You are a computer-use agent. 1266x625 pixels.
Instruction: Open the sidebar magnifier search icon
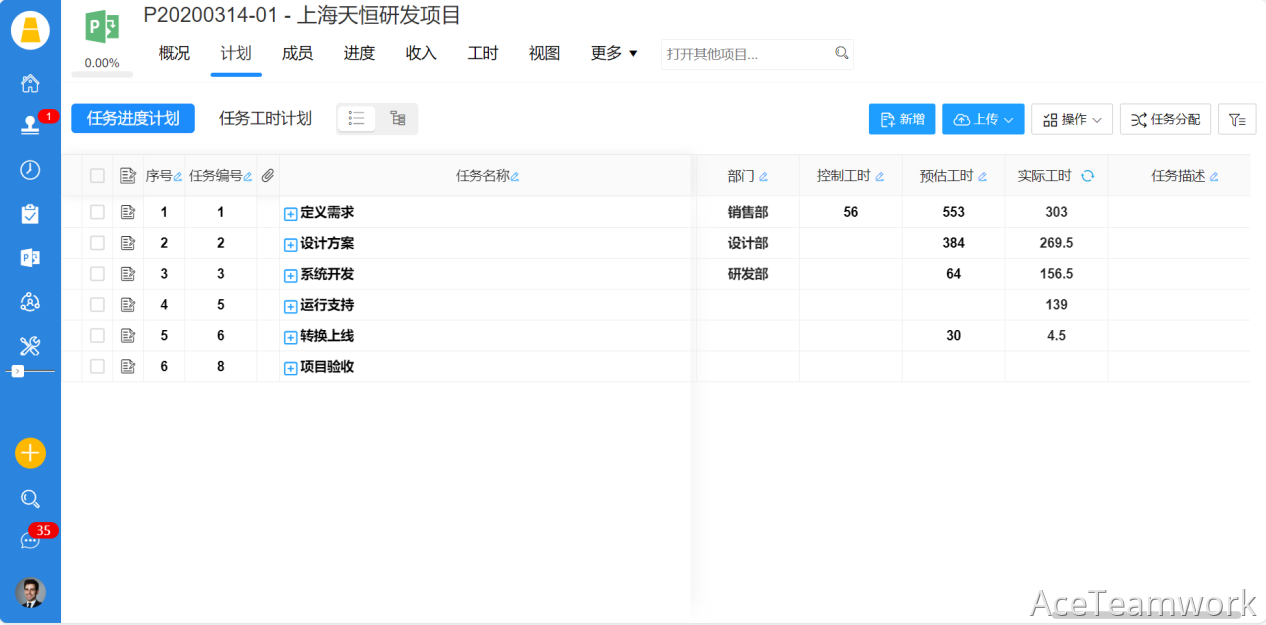point(30,499)
